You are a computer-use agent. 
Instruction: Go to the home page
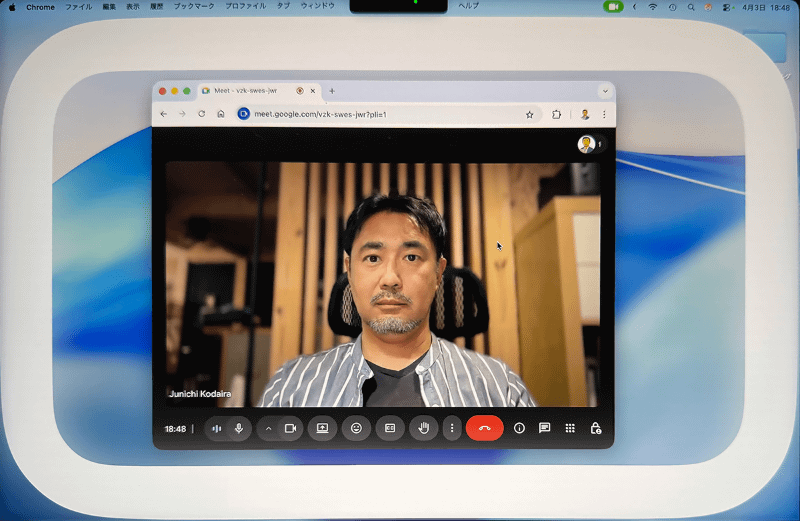(x=221, y=114)
